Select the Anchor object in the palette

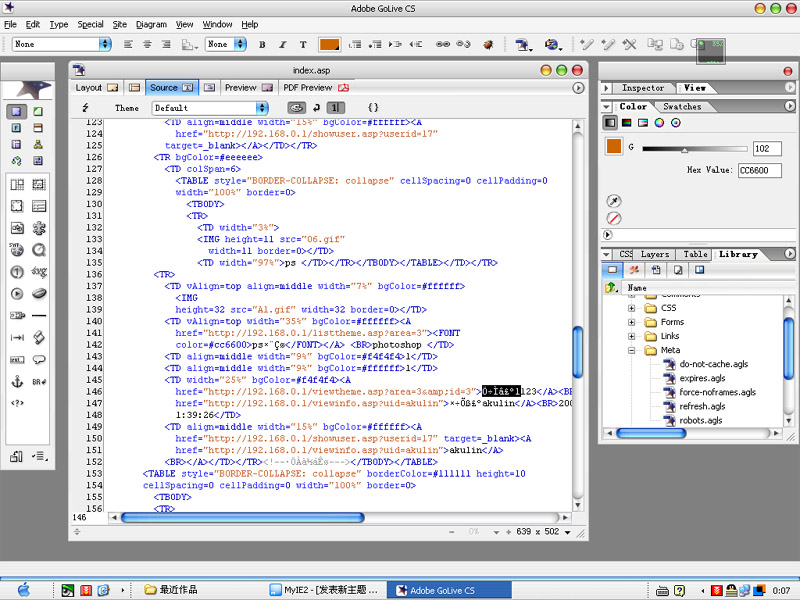(17, 382)
